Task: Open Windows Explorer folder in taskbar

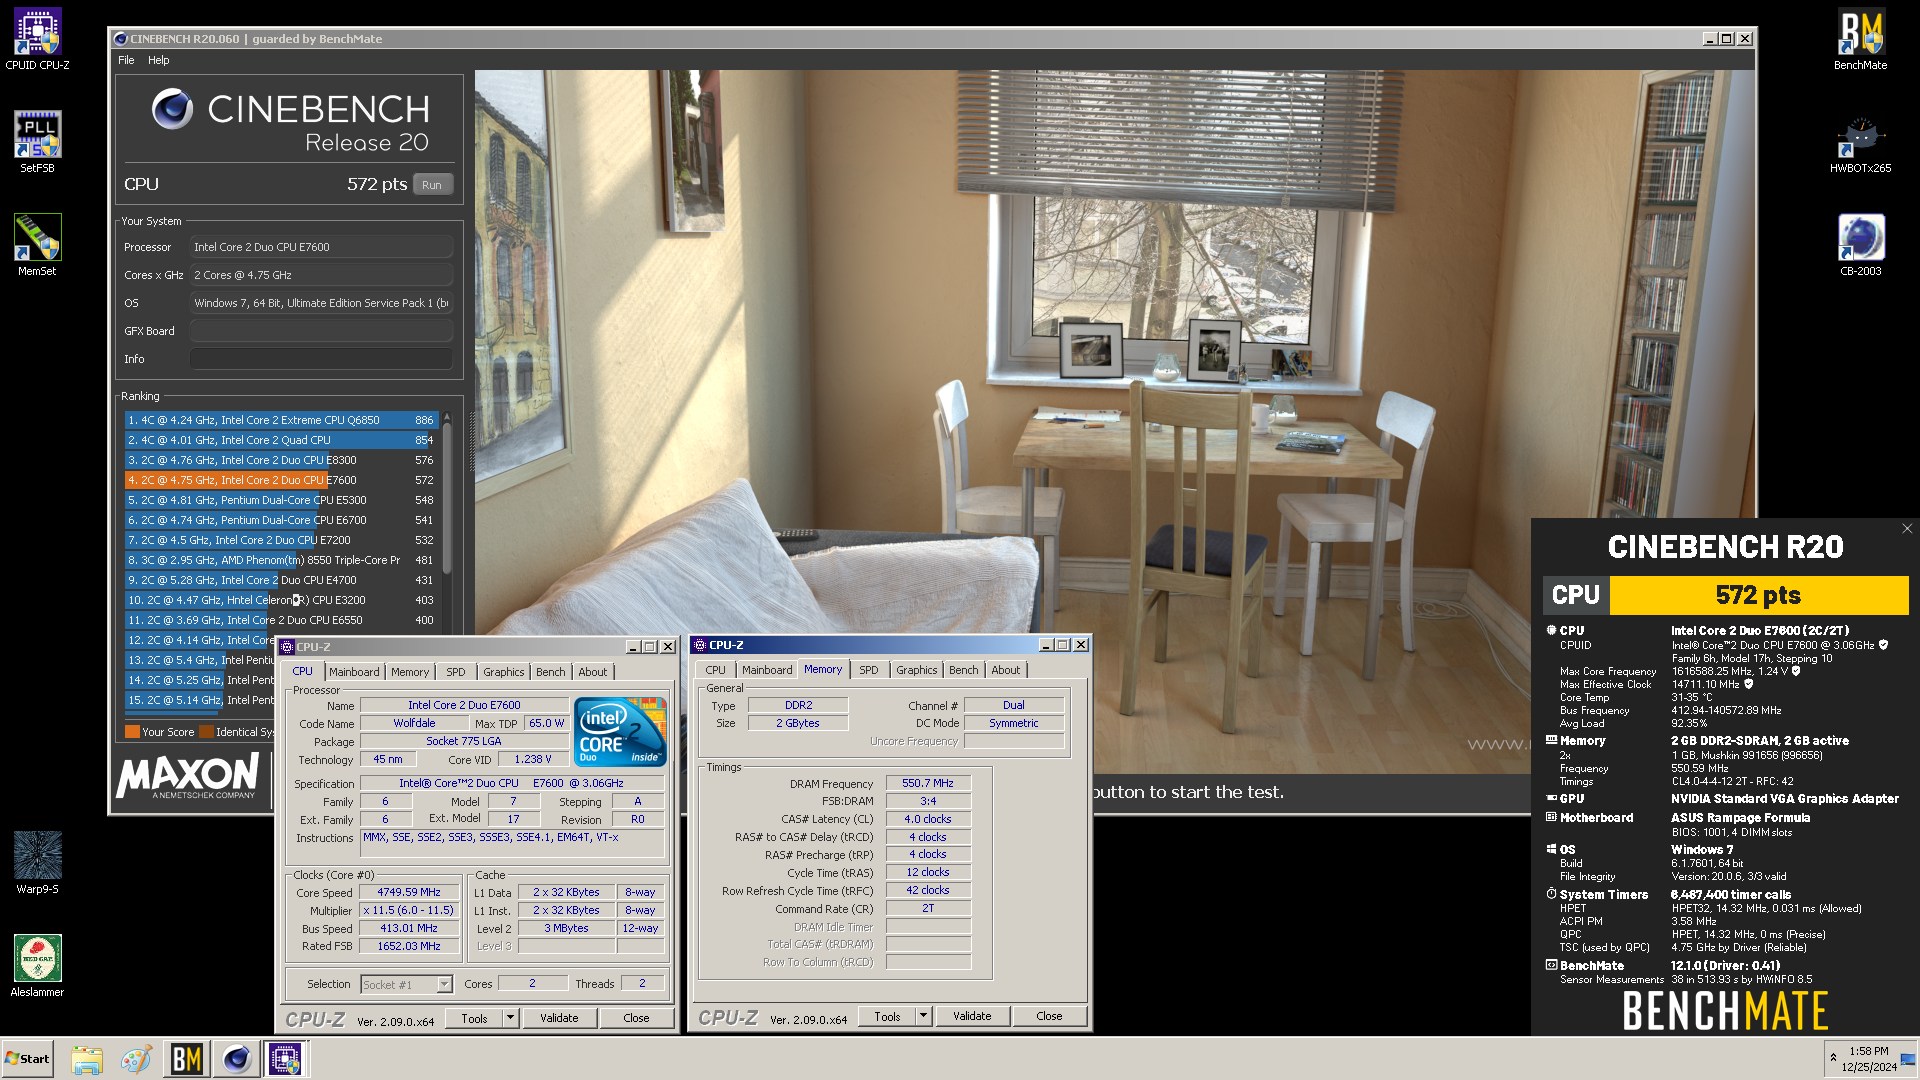Action: tap(87, 1059)
